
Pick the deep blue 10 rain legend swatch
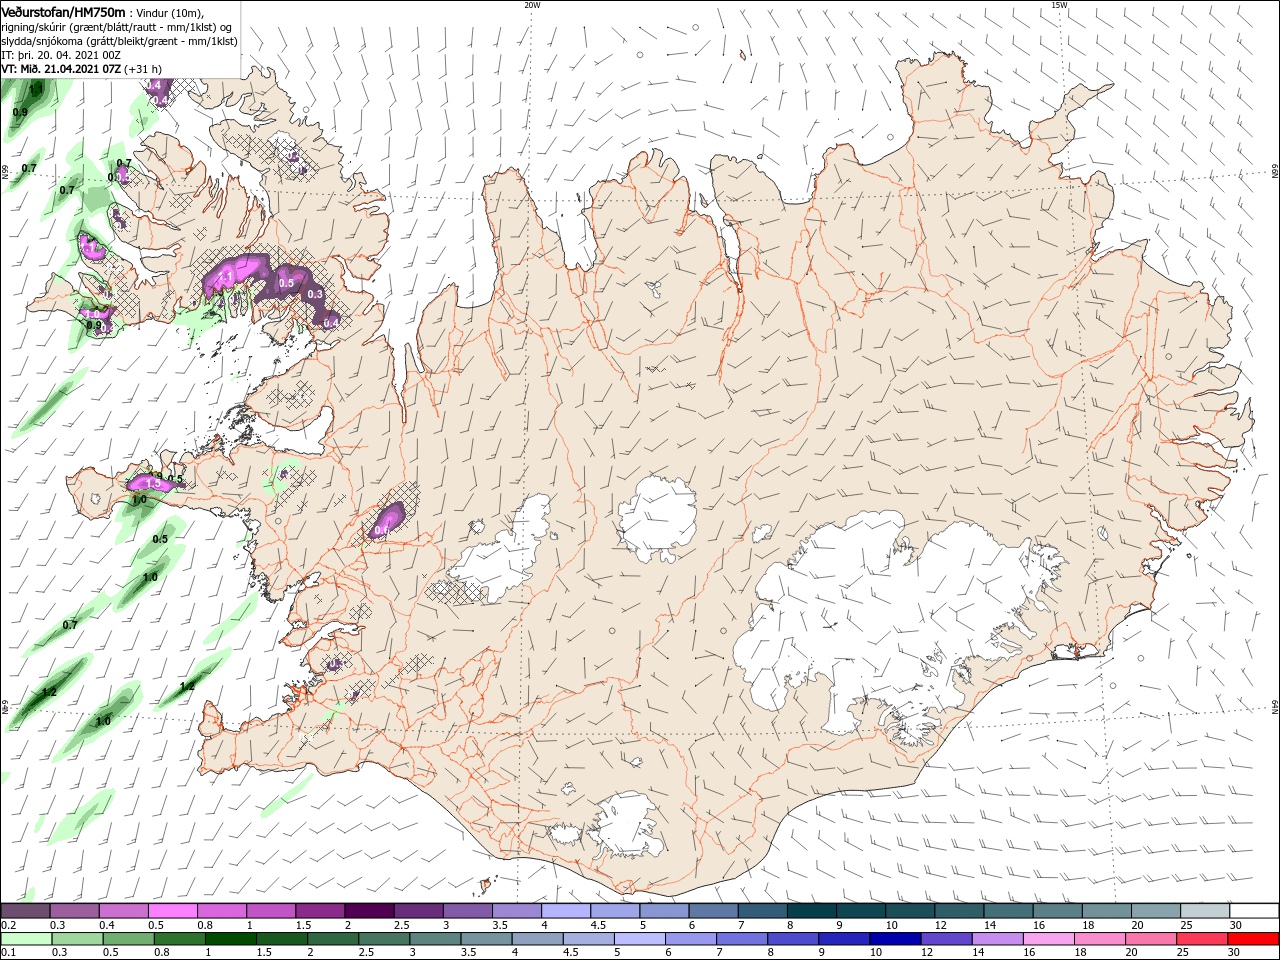(896, 939)
